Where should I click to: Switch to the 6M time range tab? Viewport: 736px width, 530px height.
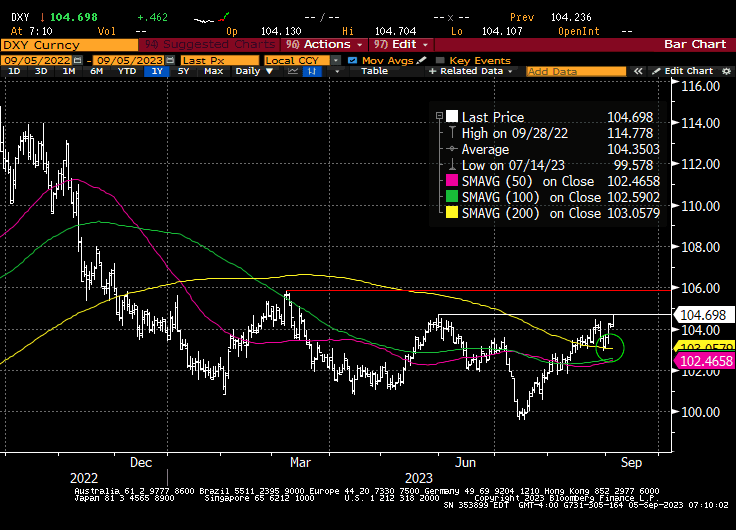tap(97, 71)
